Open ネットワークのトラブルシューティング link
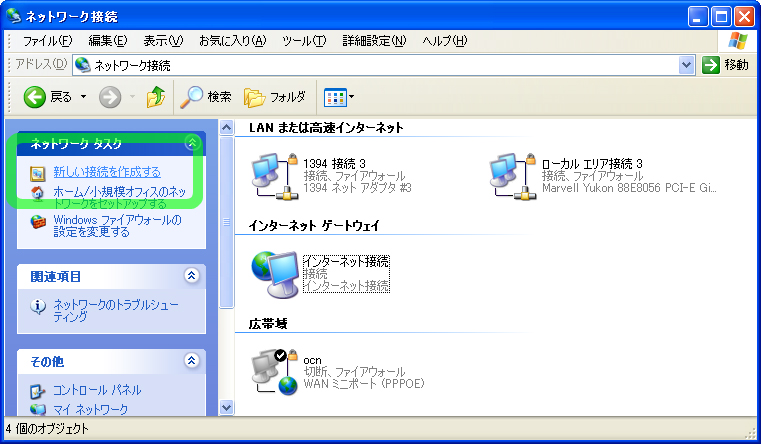 tap(116, 311)
